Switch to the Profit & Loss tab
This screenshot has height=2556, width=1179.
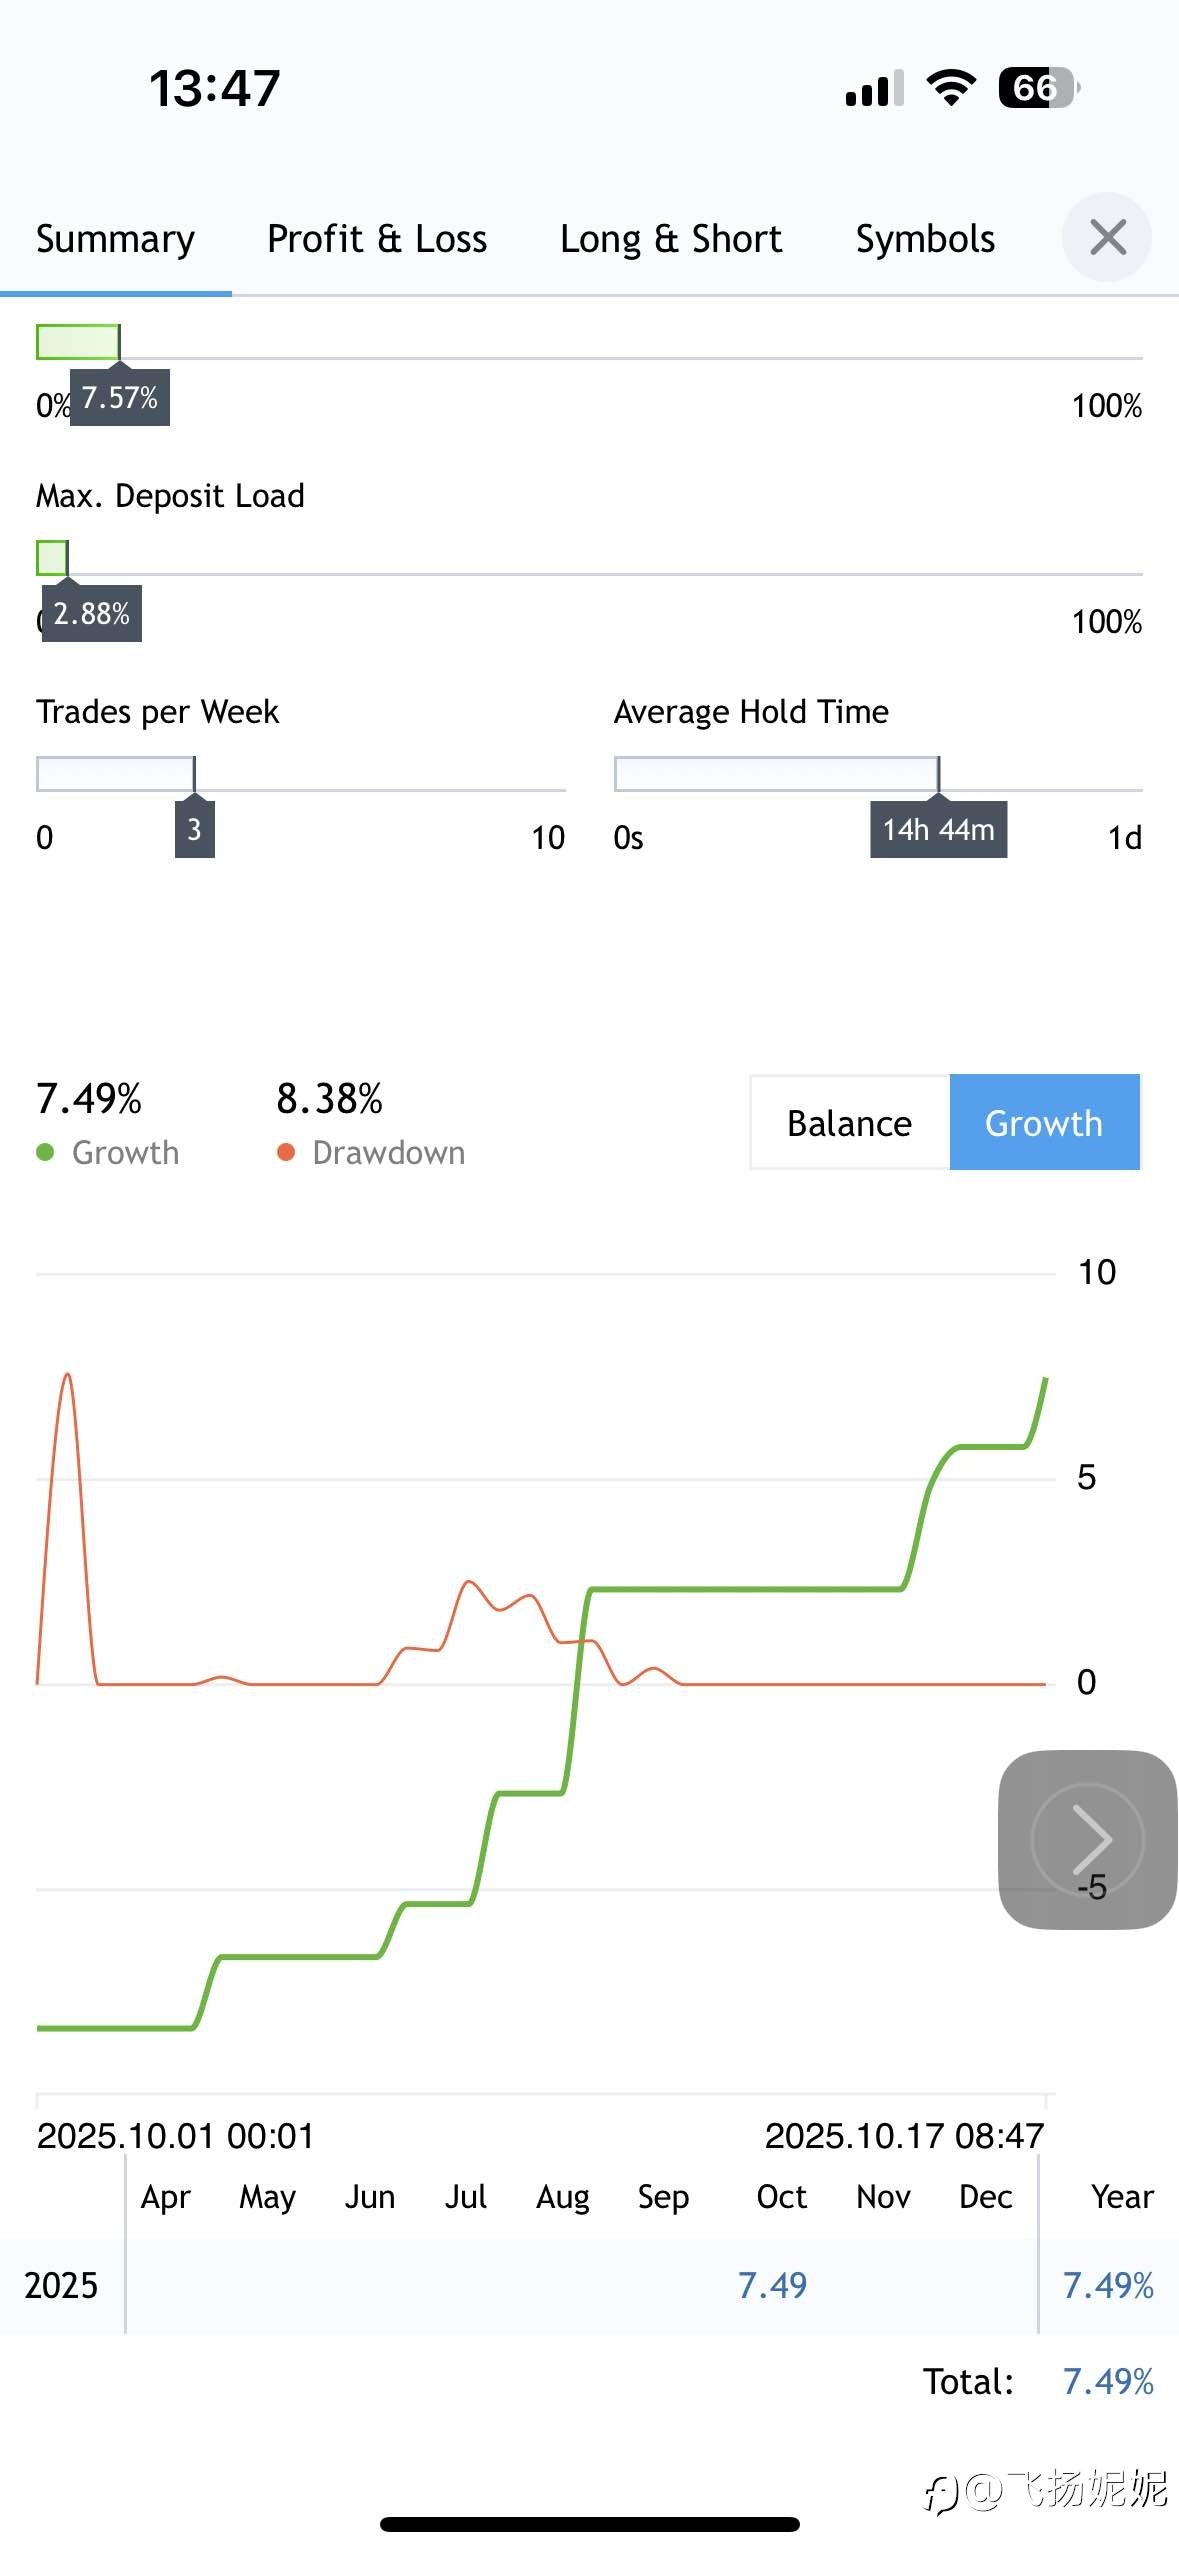coord(377,239)
